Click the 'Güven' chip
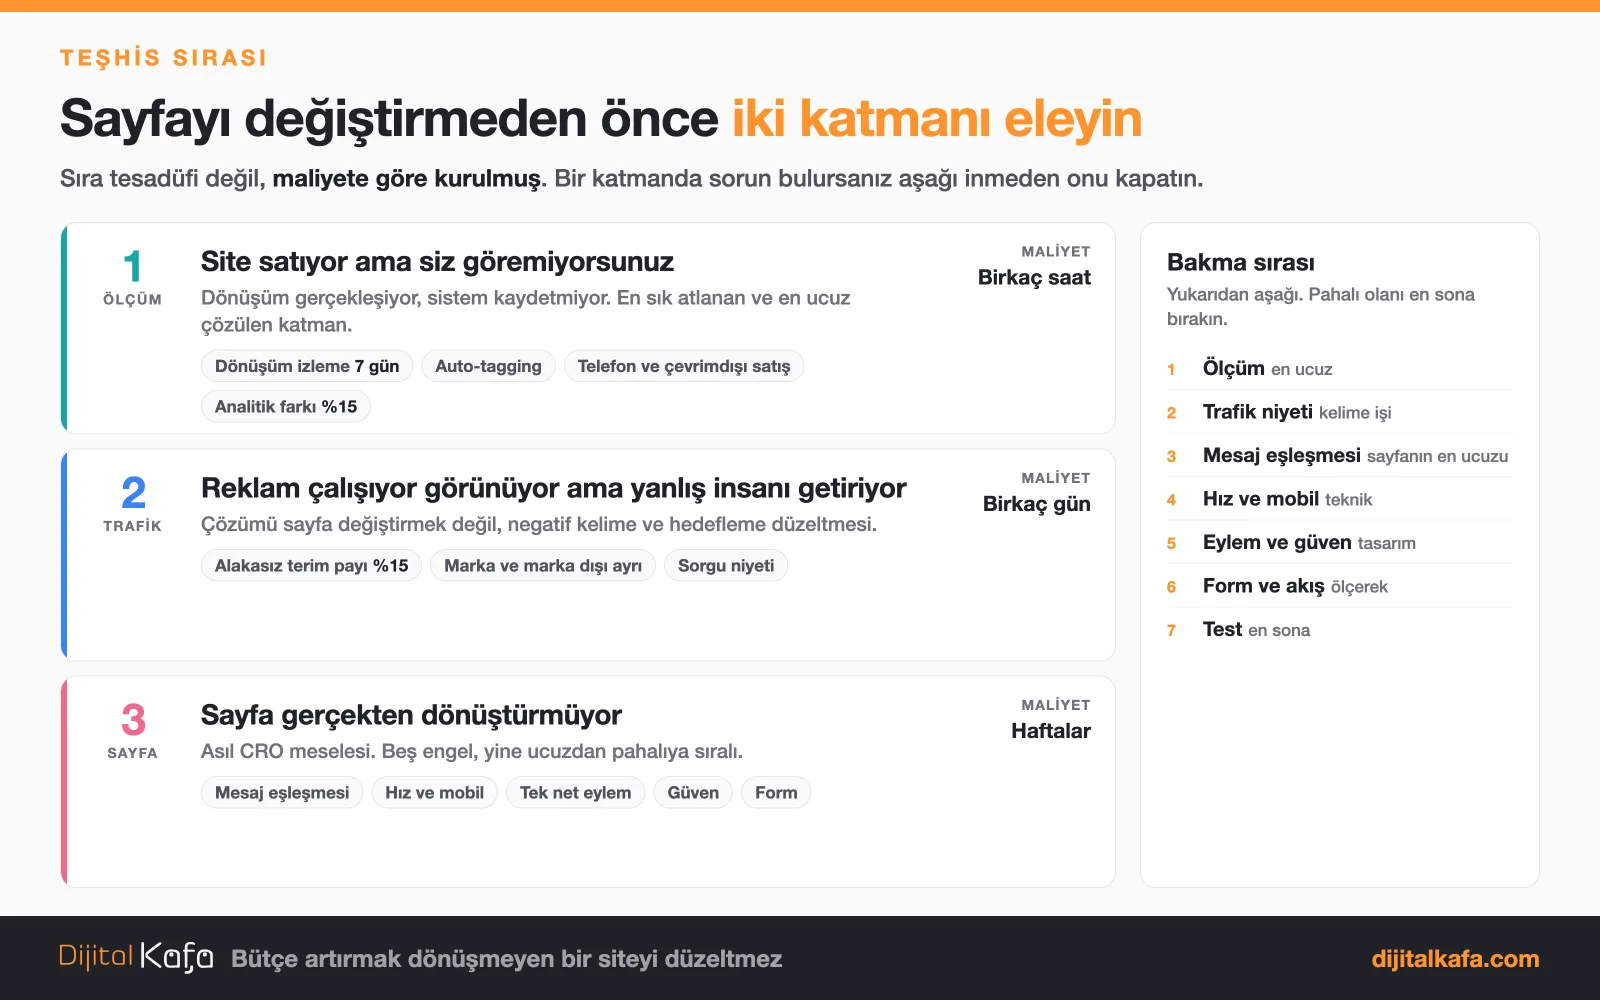This screenshot has height=1000, width=1600. click(693, 792)
